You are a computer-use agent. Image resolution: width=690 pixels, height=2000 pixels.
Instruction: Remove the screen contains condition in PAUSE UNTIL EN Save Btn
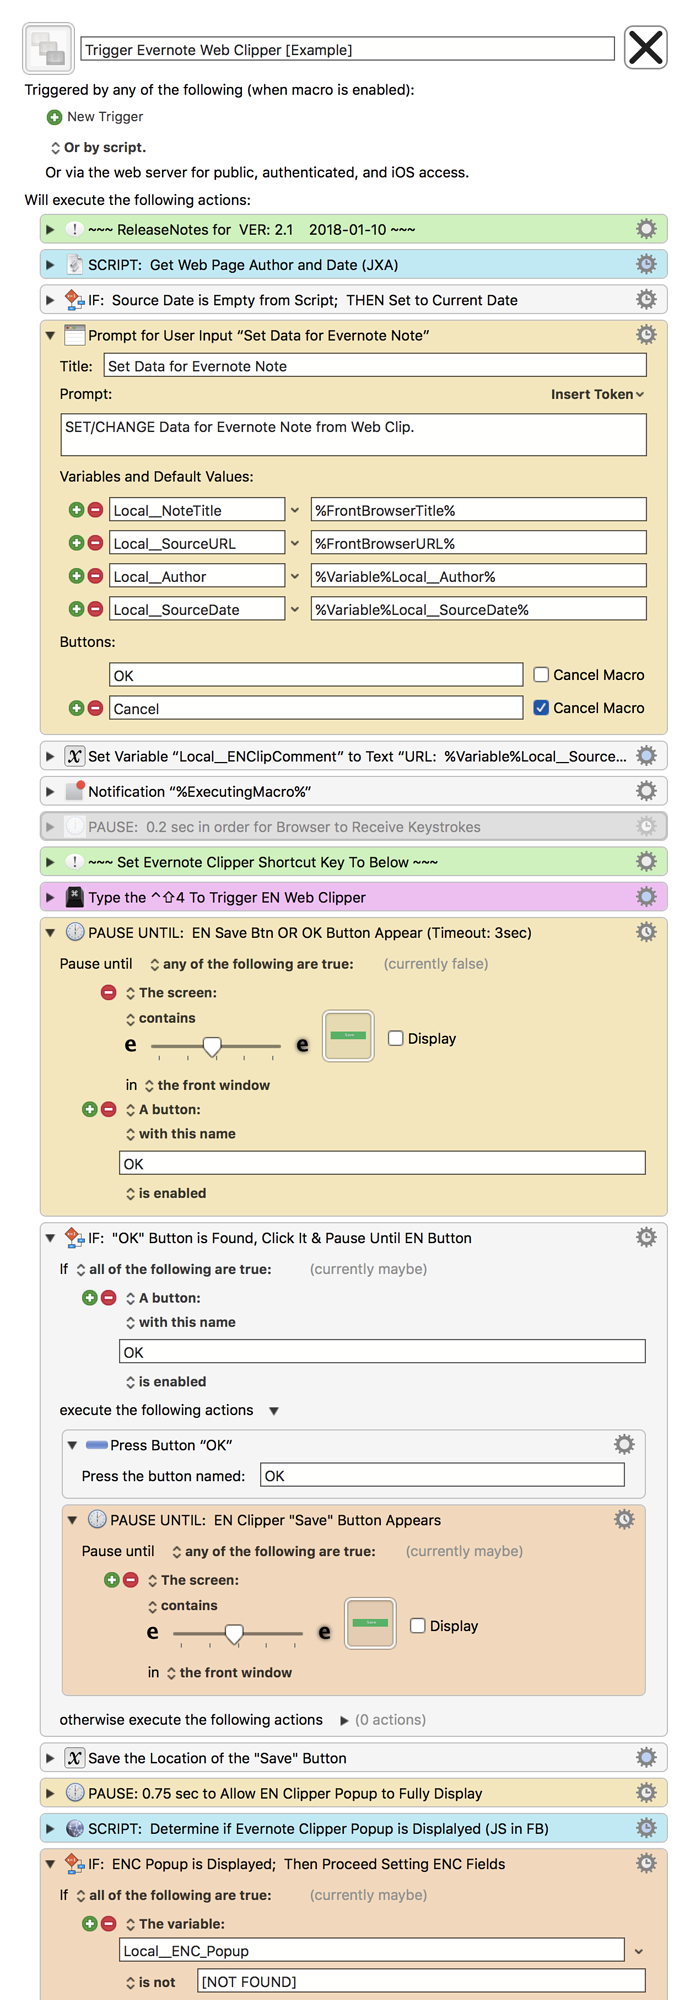click(108, 992)
